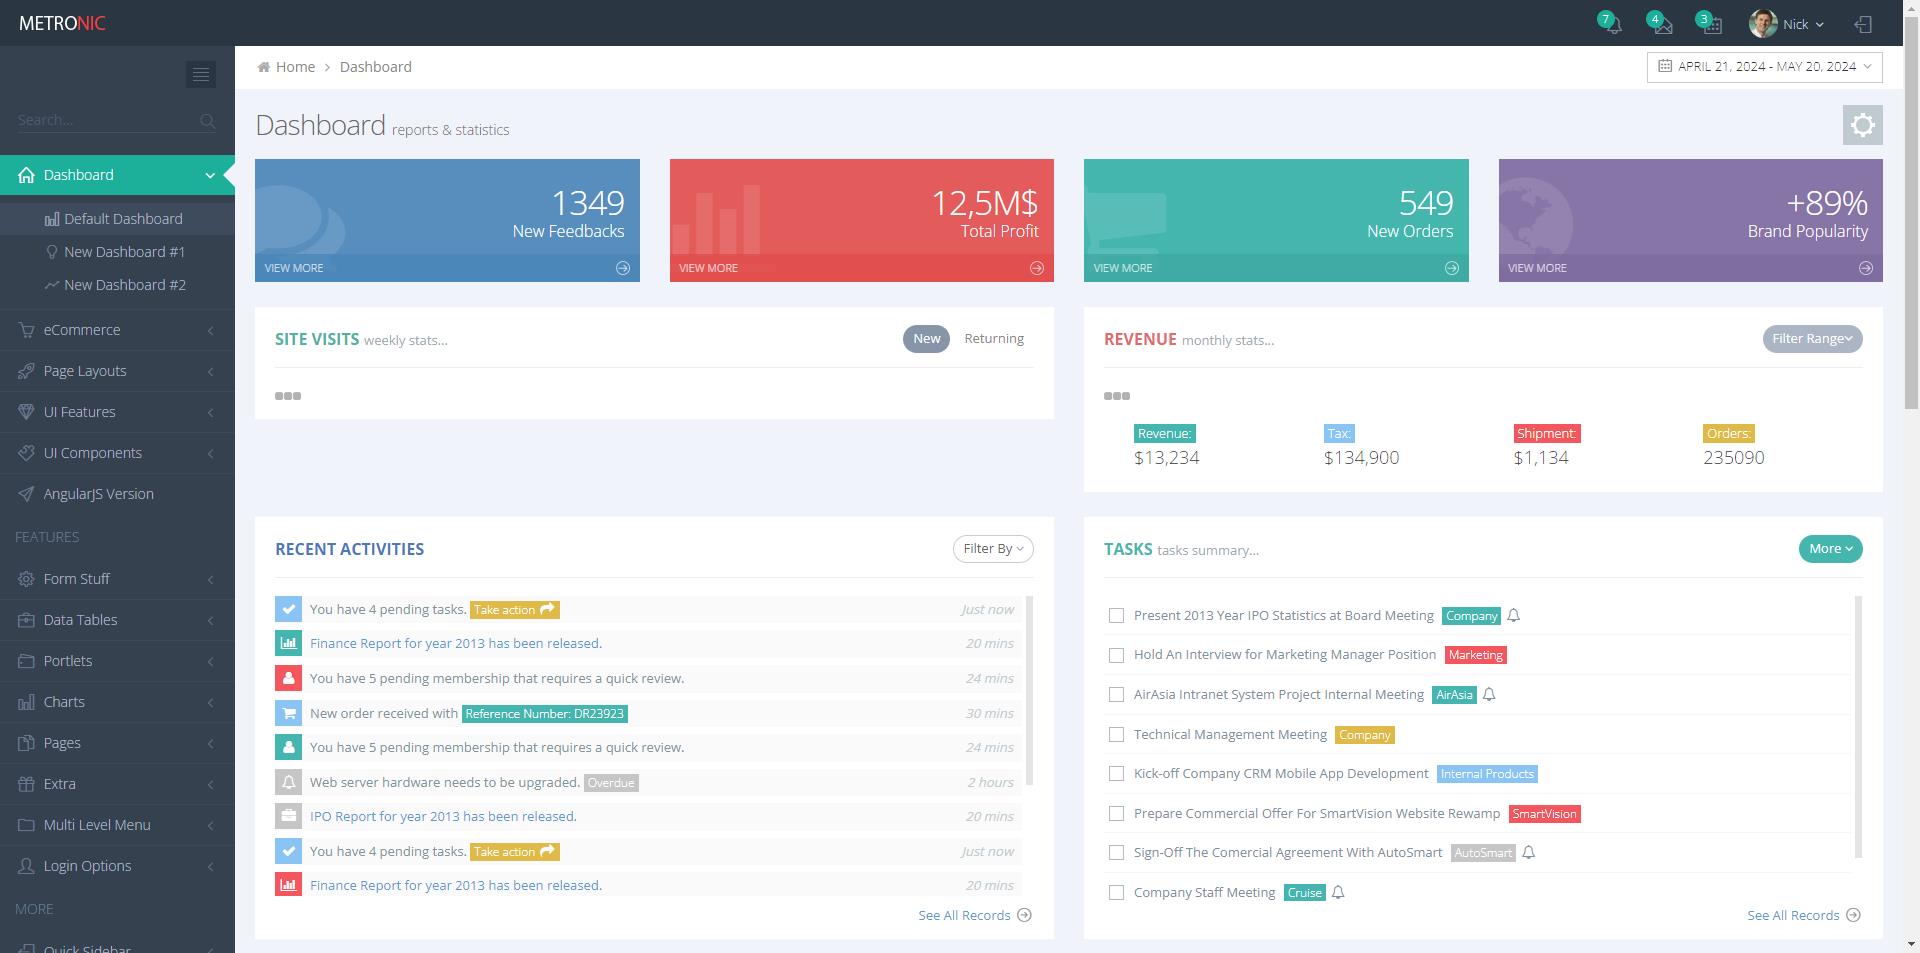This screenshot has width=1920, height=953.
Task: Click red user icon of pending membership activity
Action: (288, 678)
